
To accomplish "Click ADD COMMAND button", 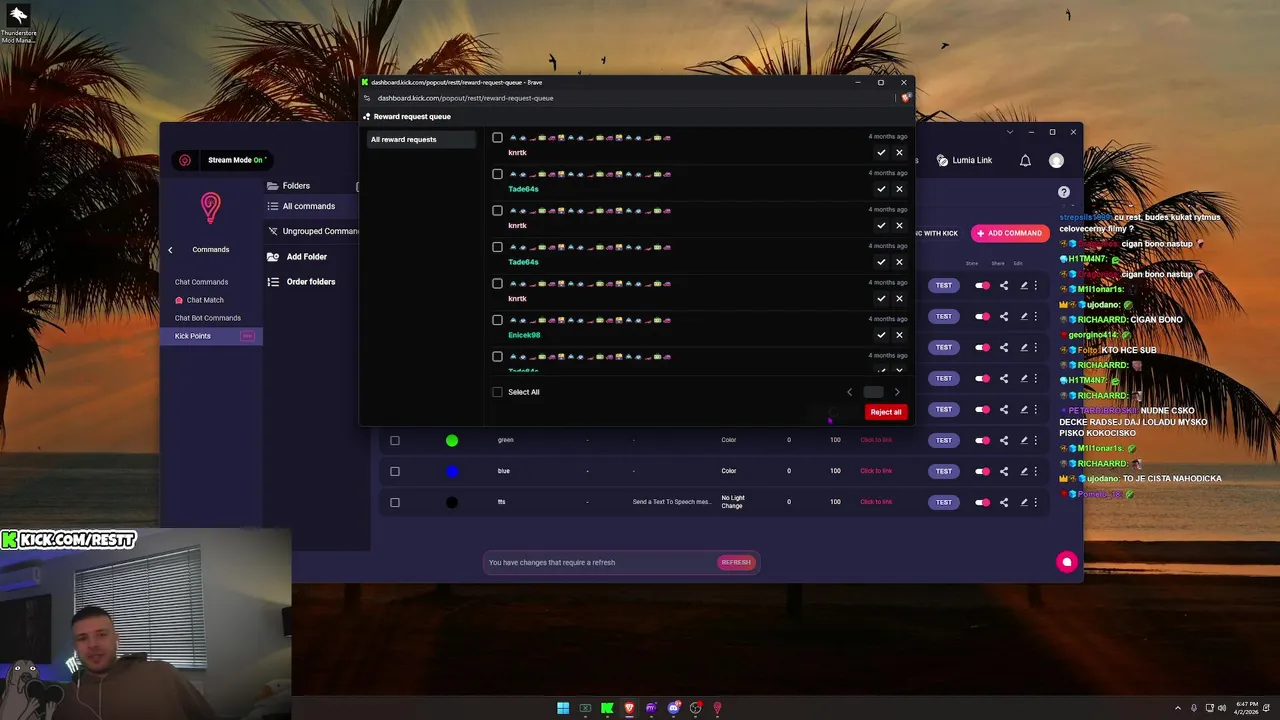I will 1010,233.
